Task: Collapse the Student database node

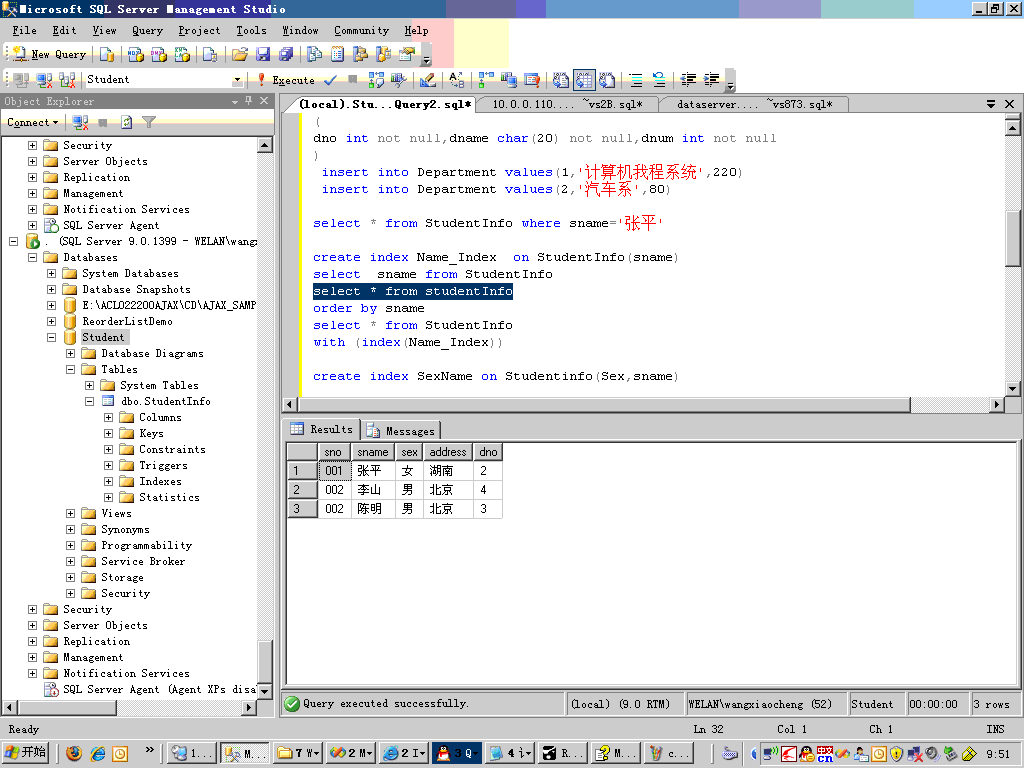Action: click(51, 338)
